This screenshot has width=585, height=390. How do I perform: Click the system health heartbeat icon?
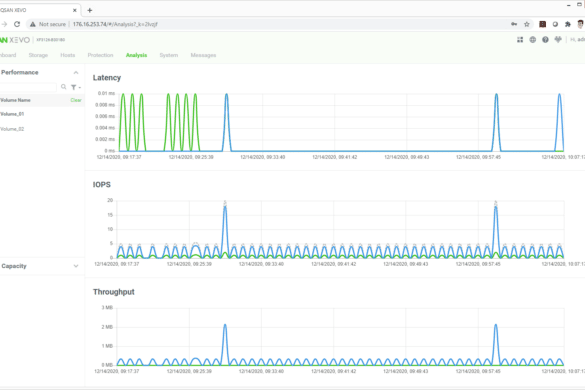point(558,40)
